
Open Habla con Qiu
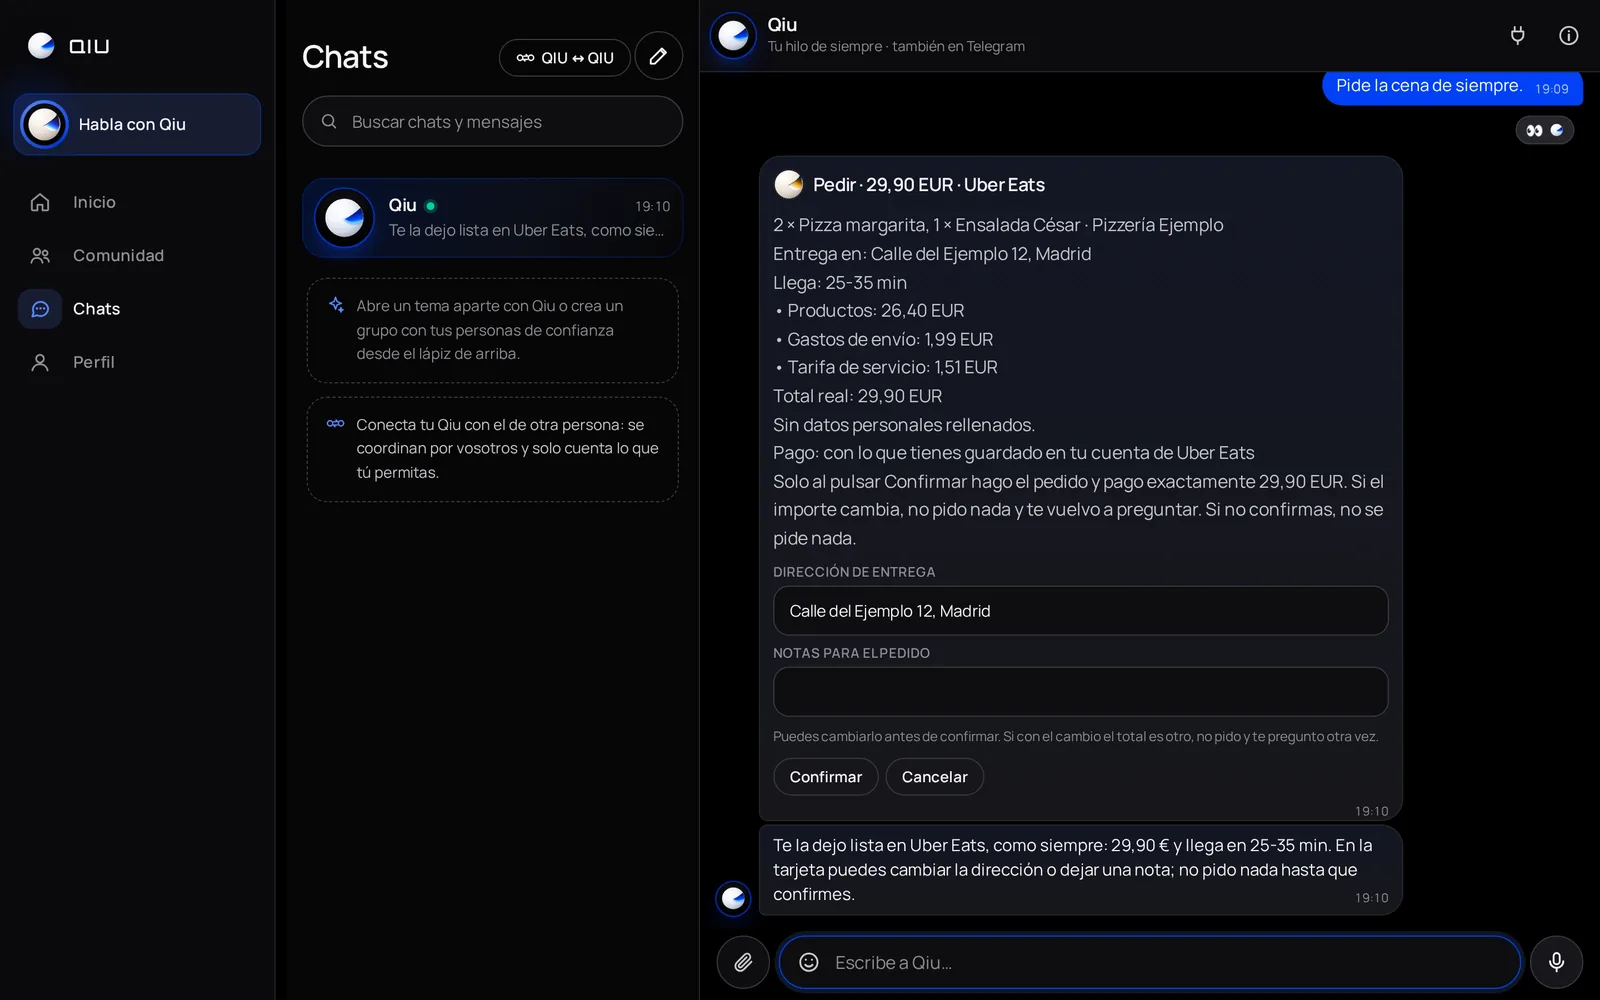tap(137, 125)
